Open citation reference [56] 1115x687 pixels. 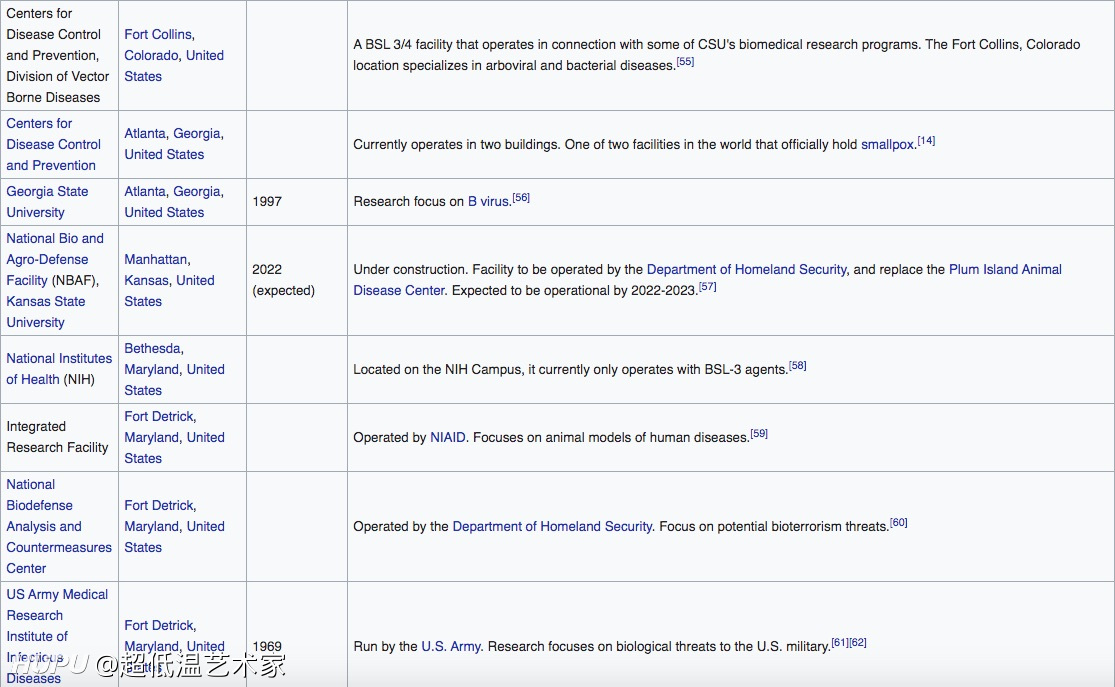point(521,198)
